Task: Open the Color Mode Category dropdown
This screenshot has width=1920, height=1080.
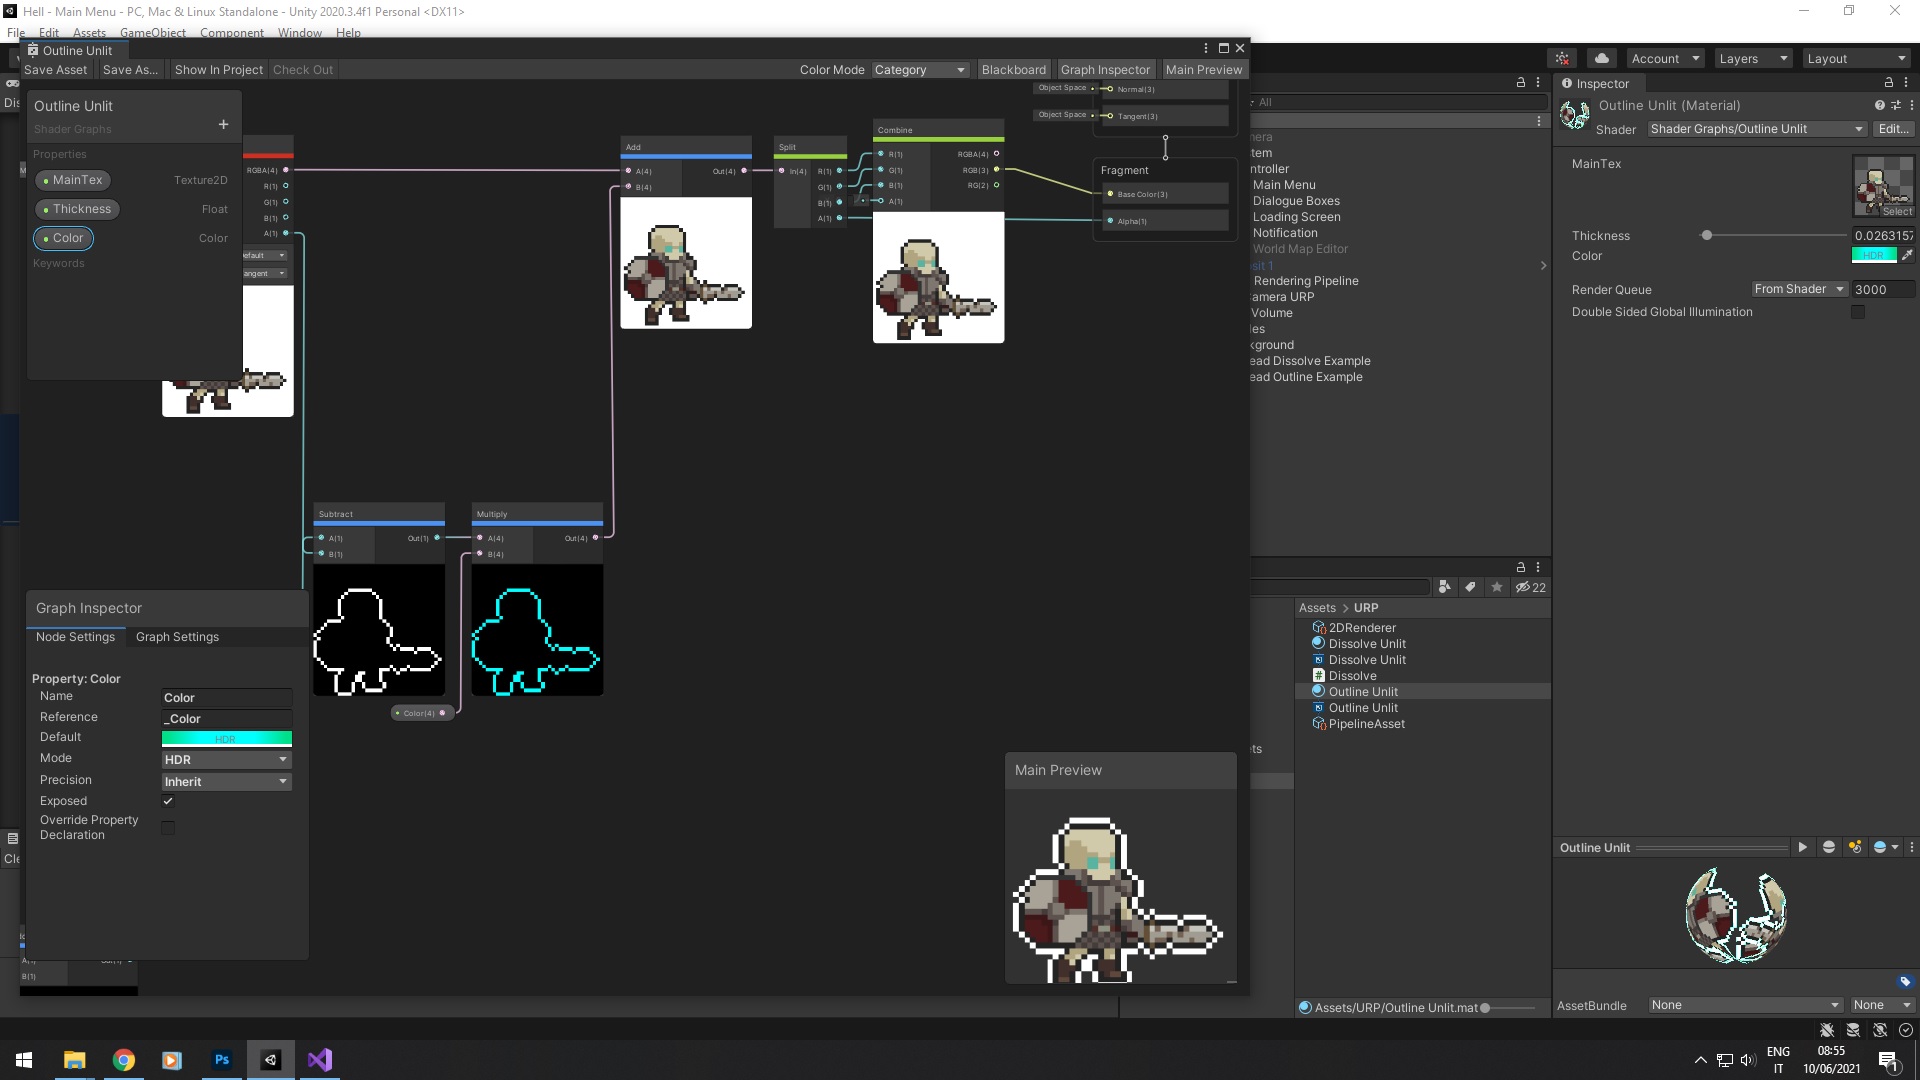Action: pos(918,69)
